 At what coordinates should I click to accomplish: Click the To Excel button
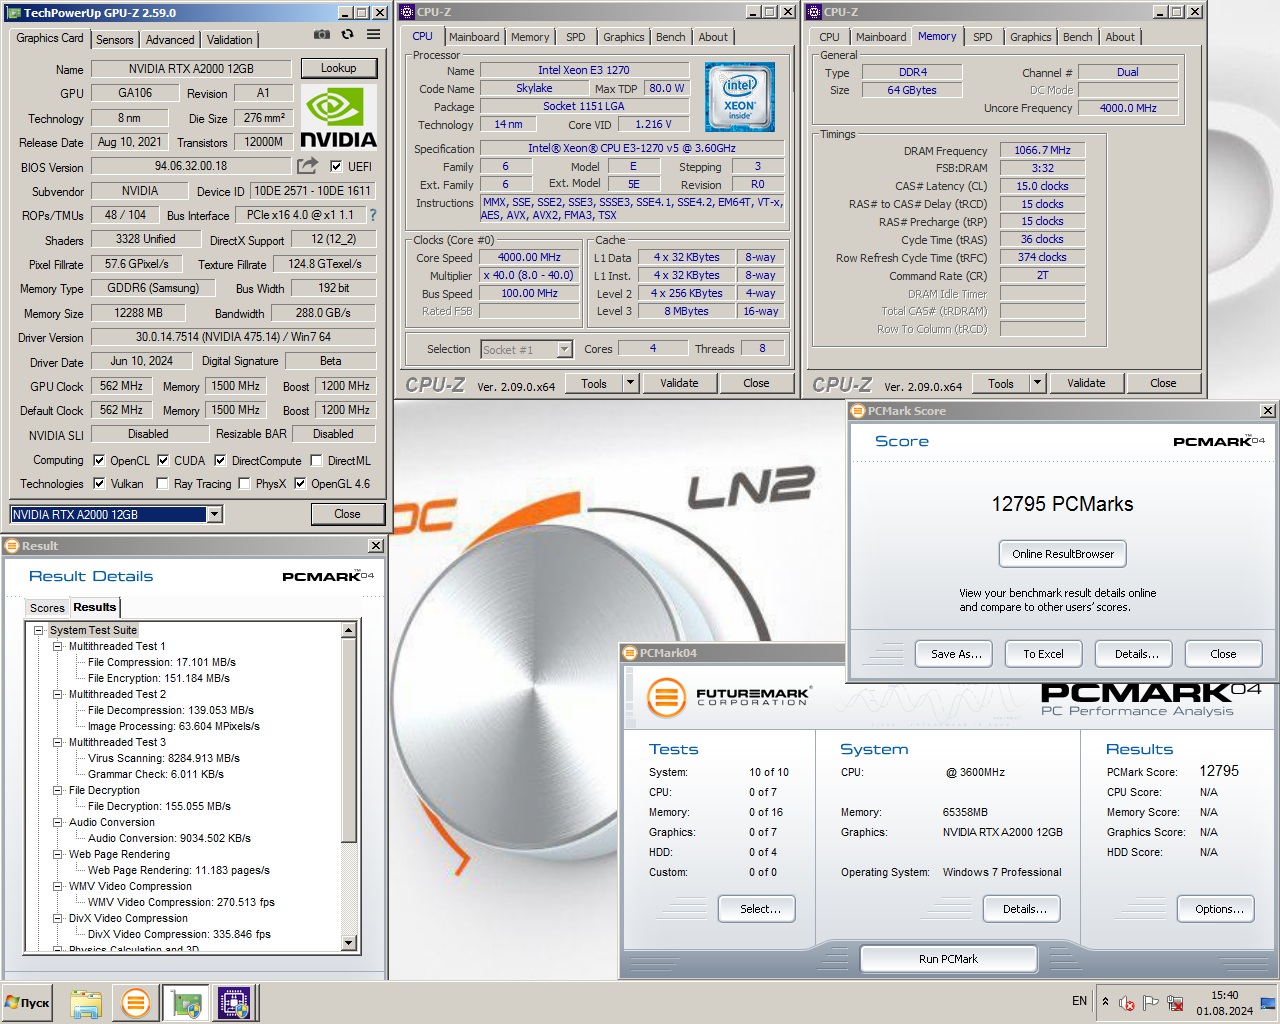(1043, 654)
